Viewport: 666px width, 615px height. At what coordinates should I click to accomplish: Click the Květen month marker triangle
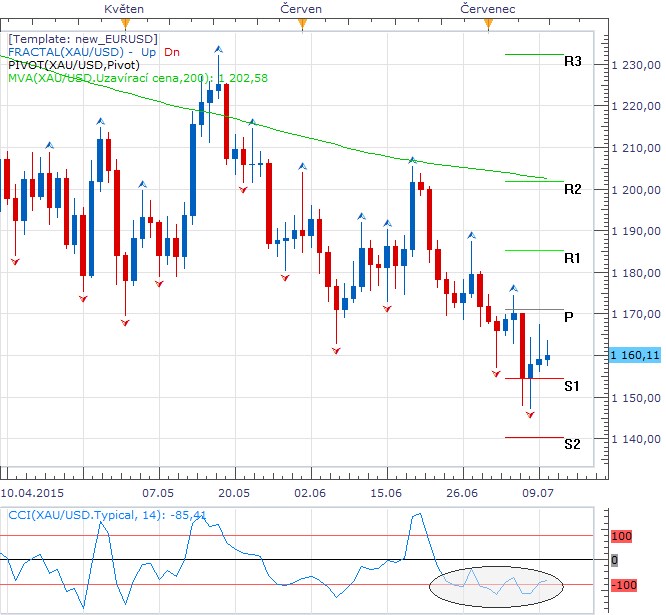(x=124, y=24)
